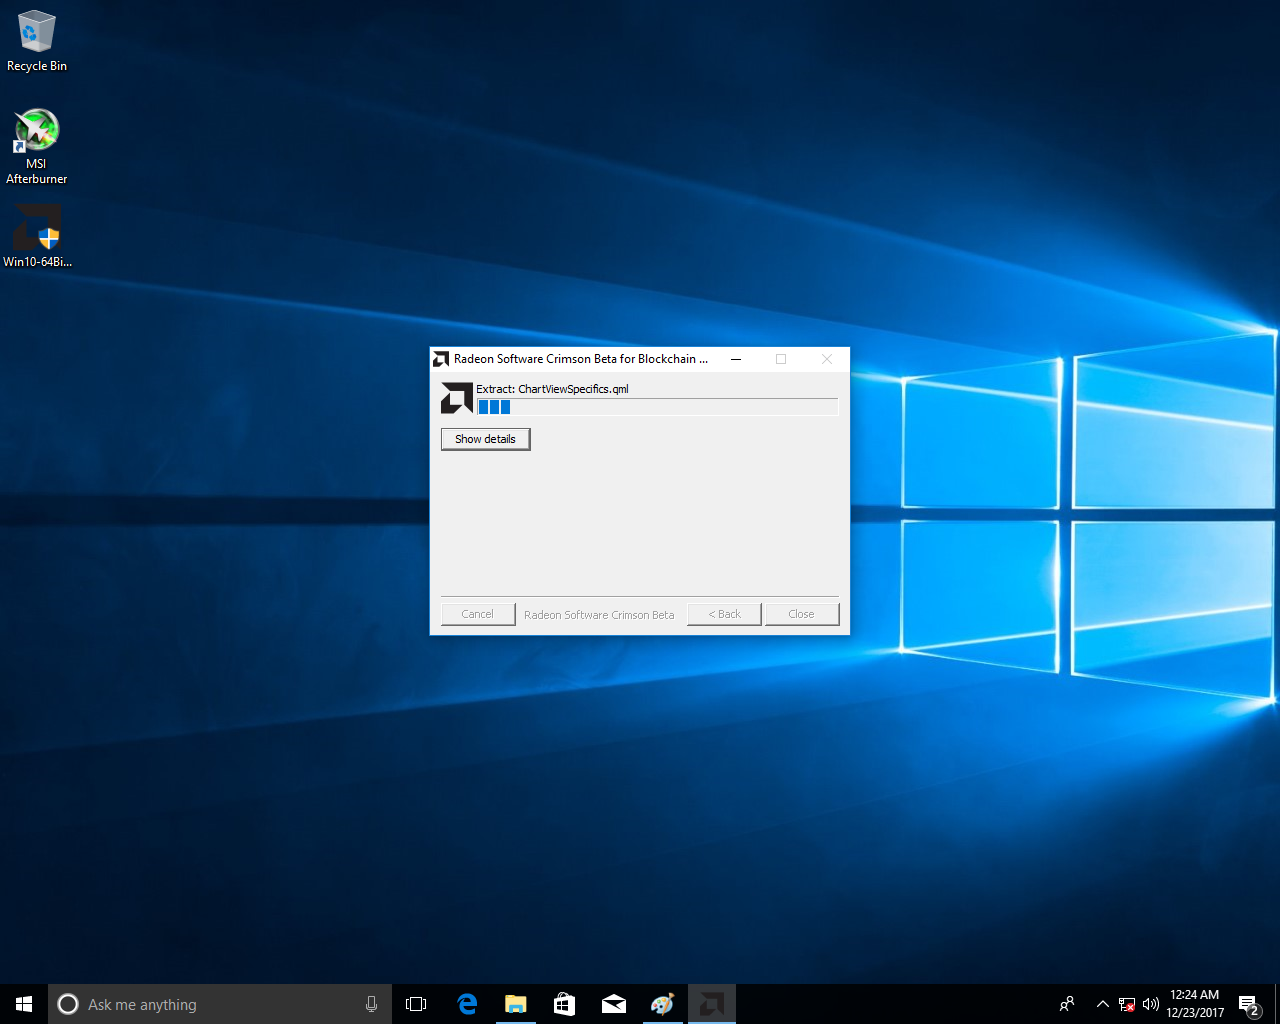The image size is (1280, 1024).
Task: Open the Mail app from the taskbar
Action: [613, 1004]
